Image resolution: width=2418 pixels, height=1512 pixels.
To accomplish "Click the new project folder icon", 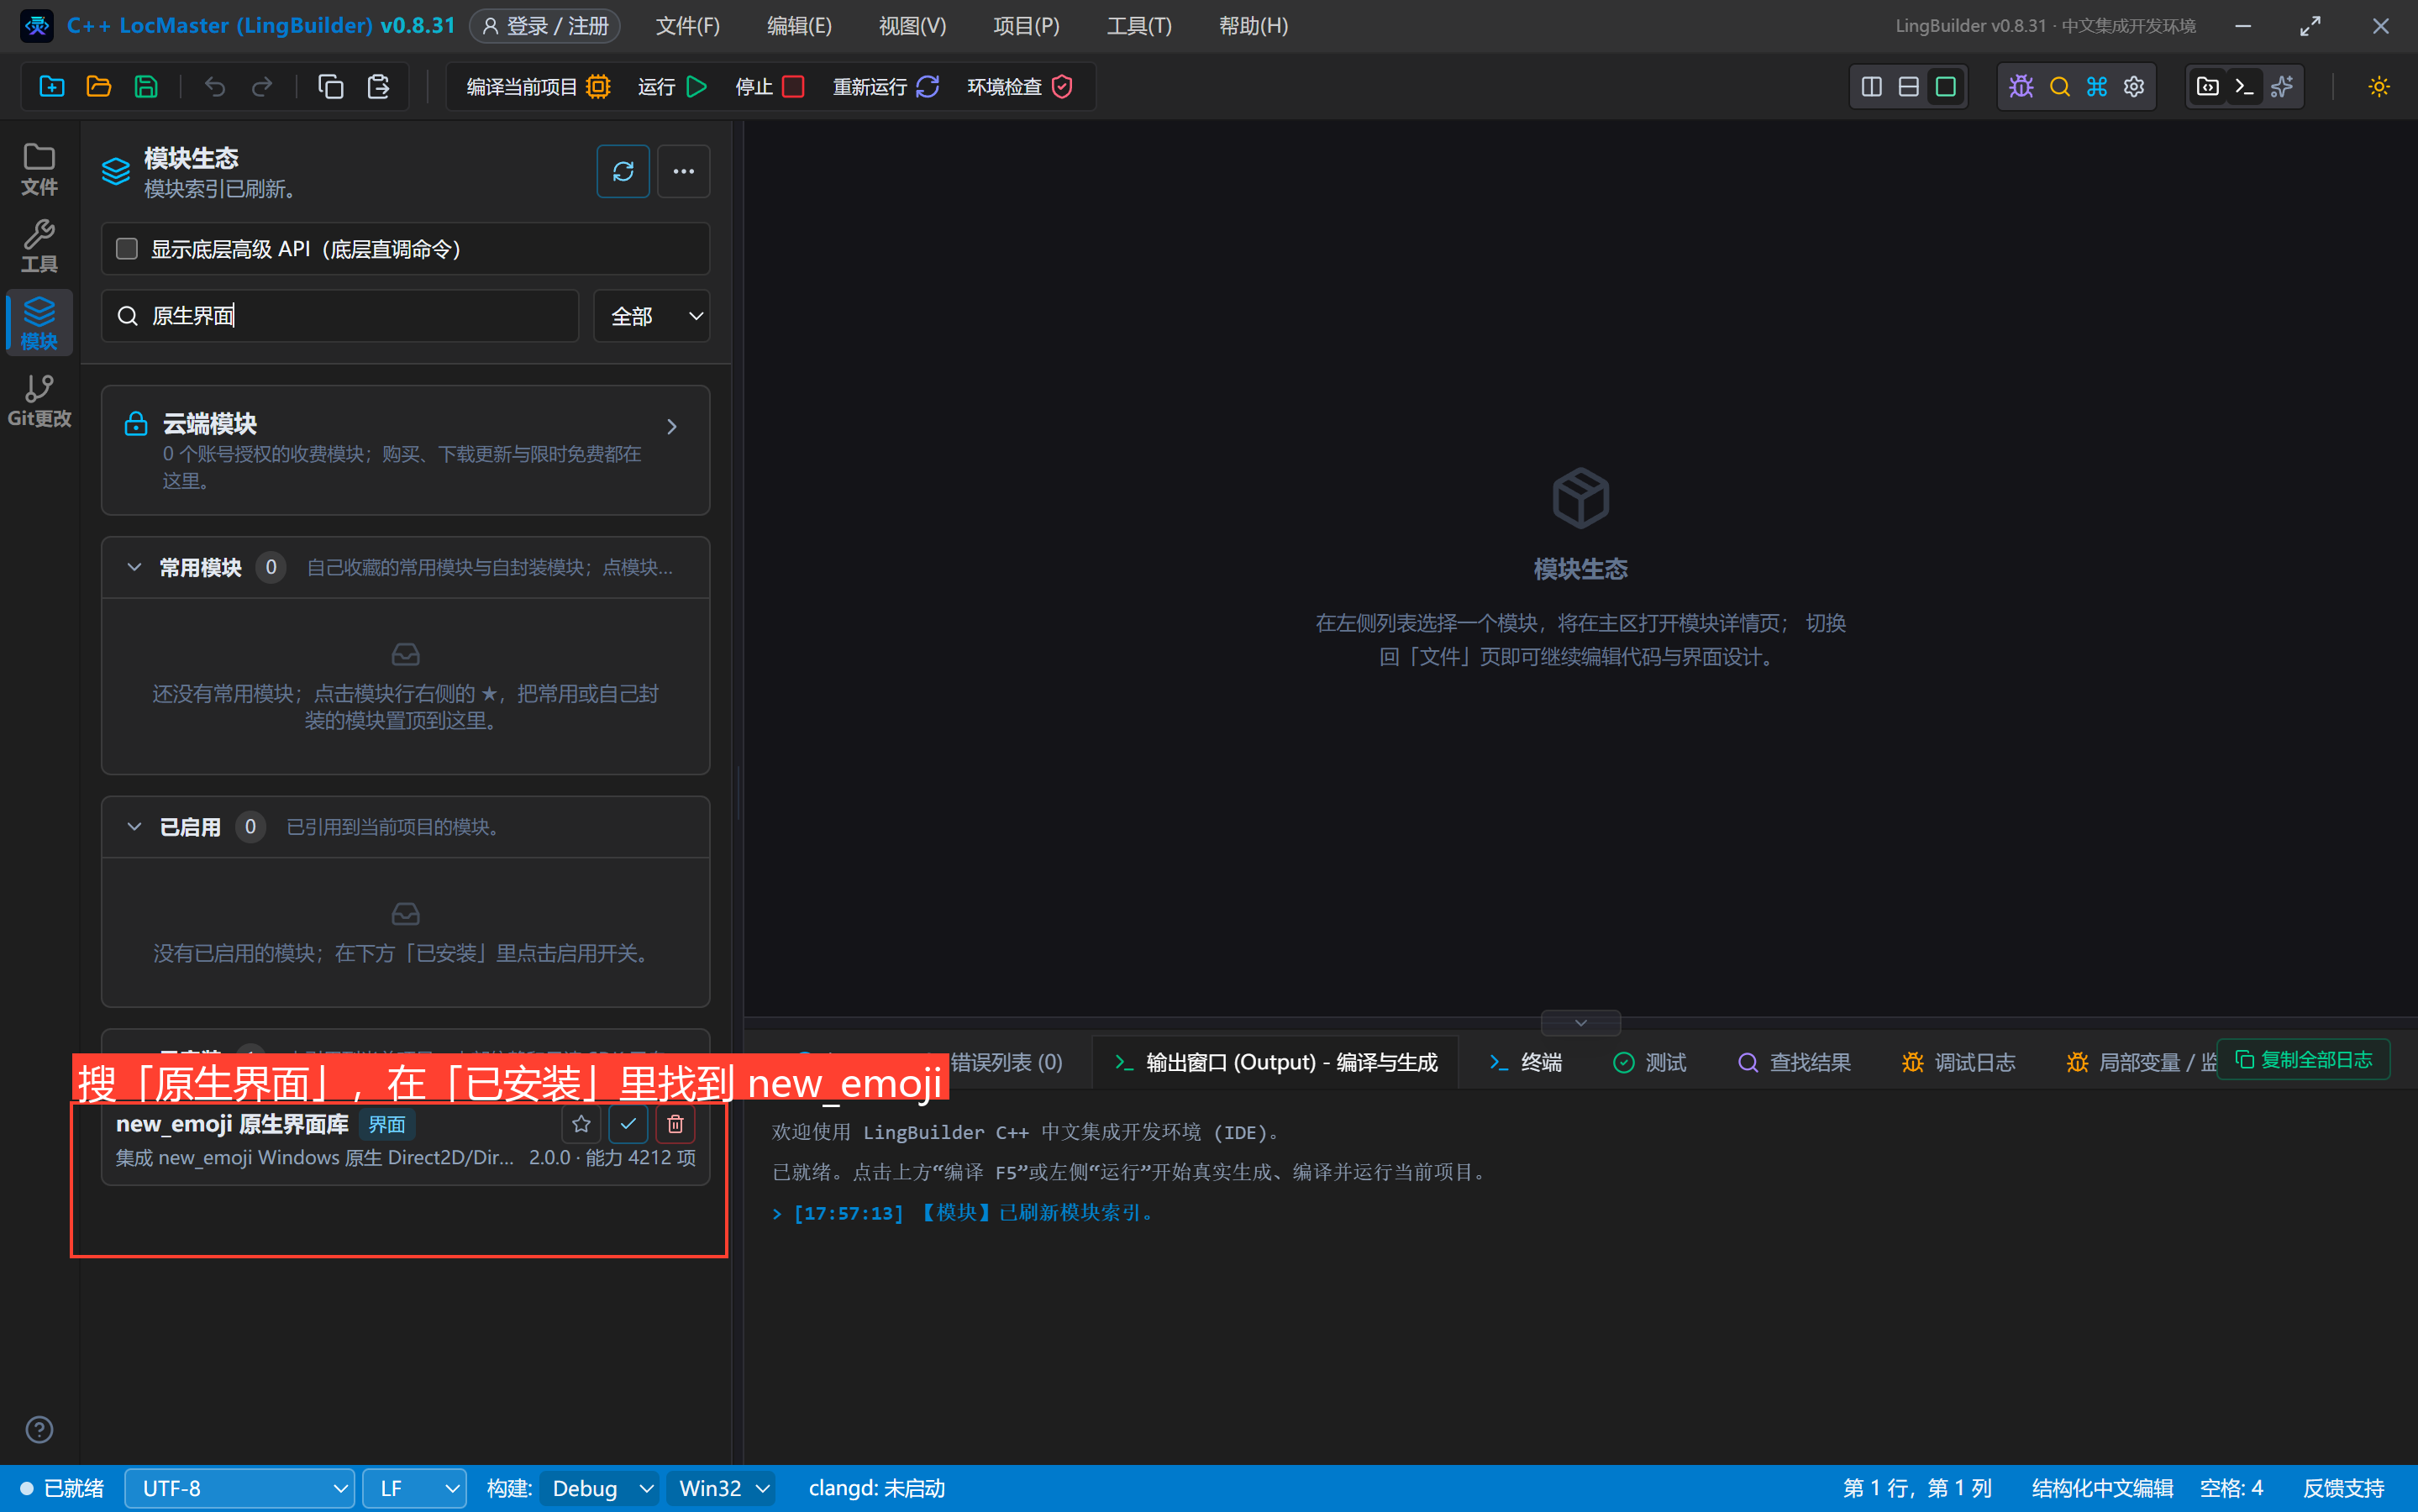I will 52,87.
